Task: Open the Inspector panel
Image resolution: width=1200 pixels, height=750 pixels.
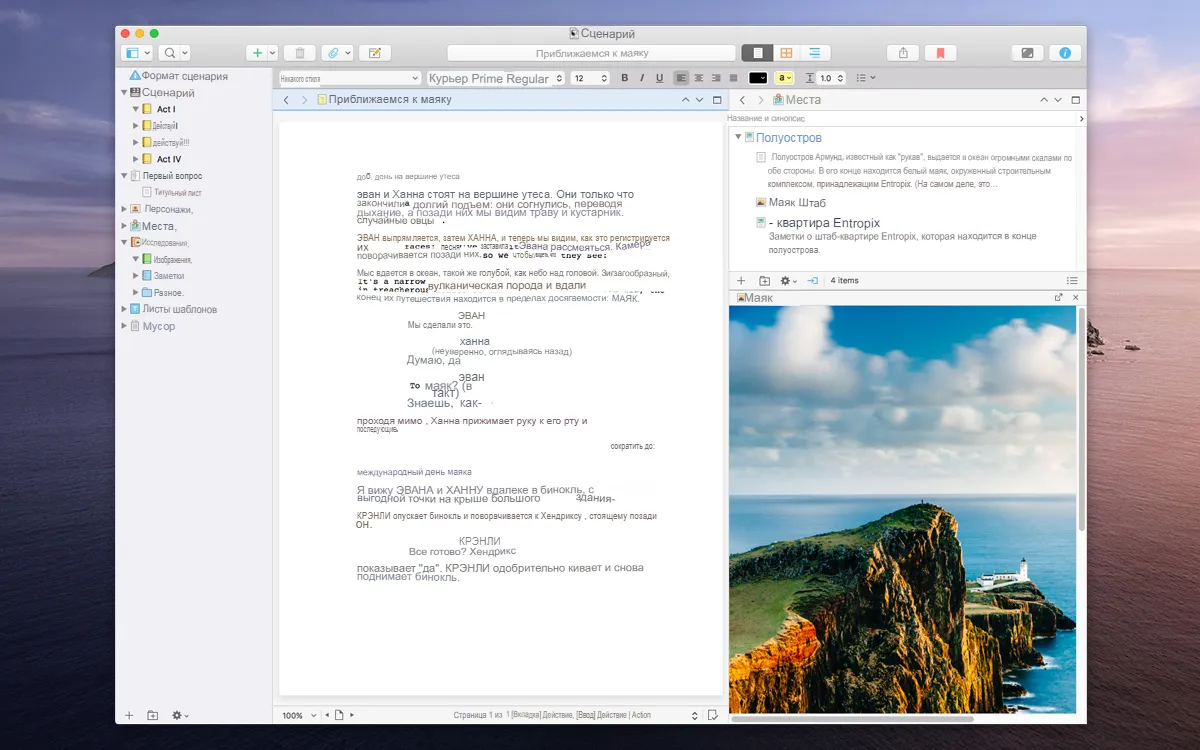Action: pos(1065,52)
